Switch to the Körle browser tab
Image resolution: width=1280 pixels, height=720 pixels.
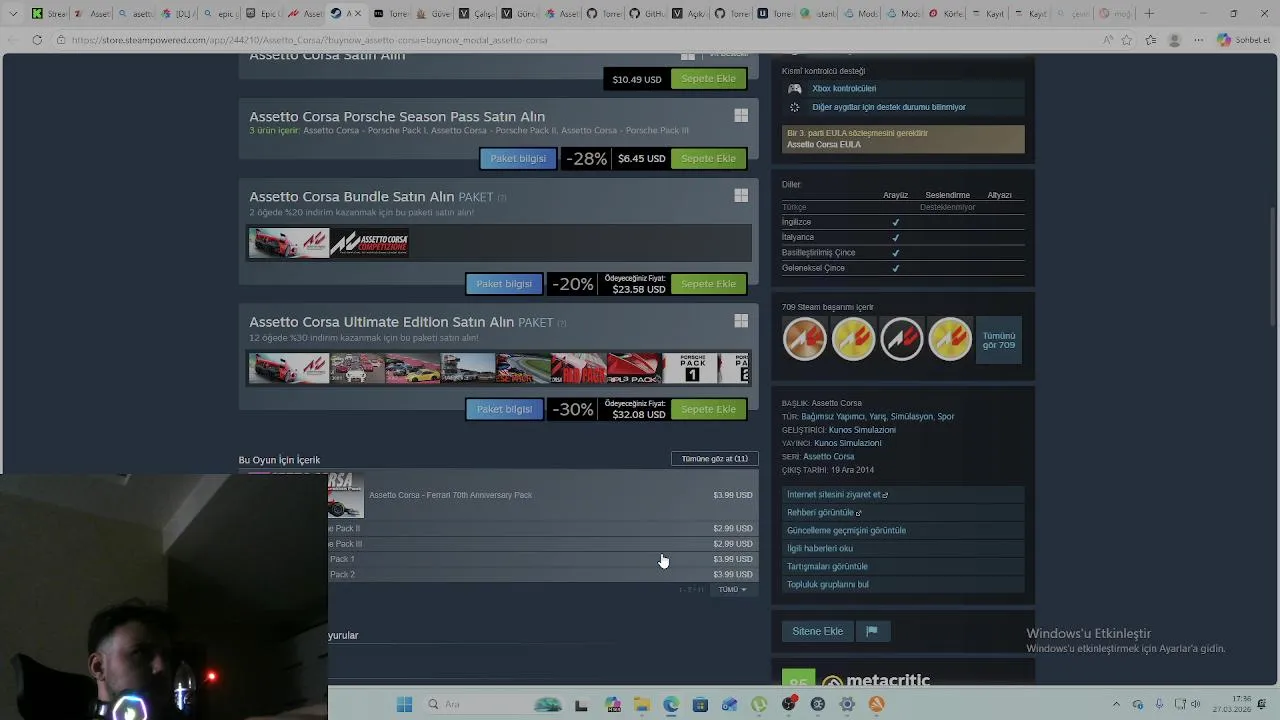[947, 13]
